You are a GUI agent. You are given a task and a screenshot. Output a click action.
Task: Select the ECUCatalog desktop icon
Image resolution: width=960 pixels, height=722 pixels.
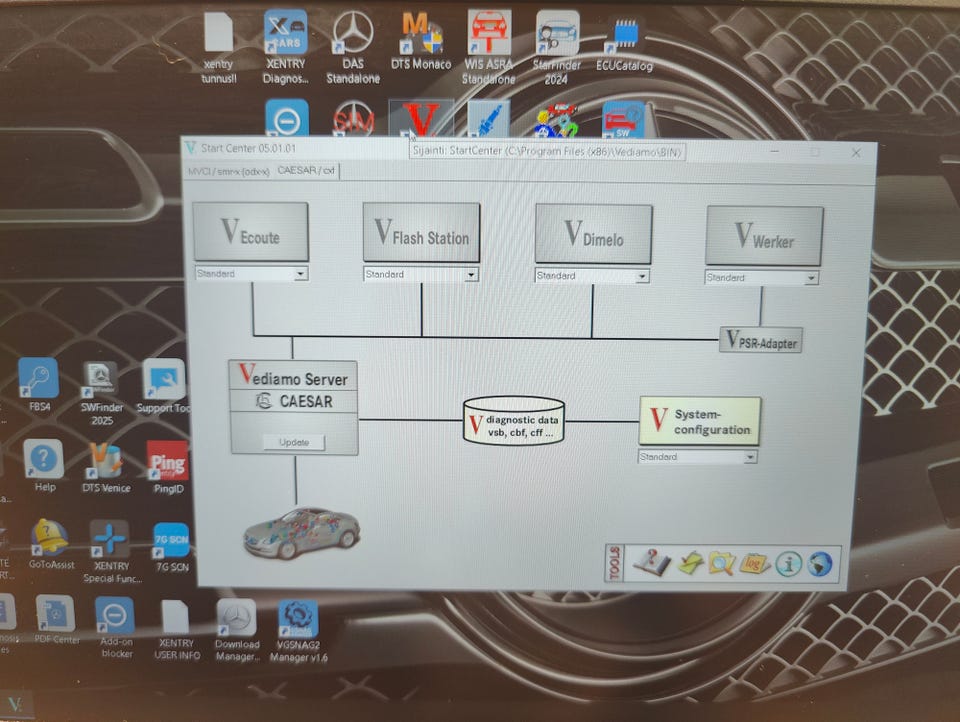(x=624, y=45)
